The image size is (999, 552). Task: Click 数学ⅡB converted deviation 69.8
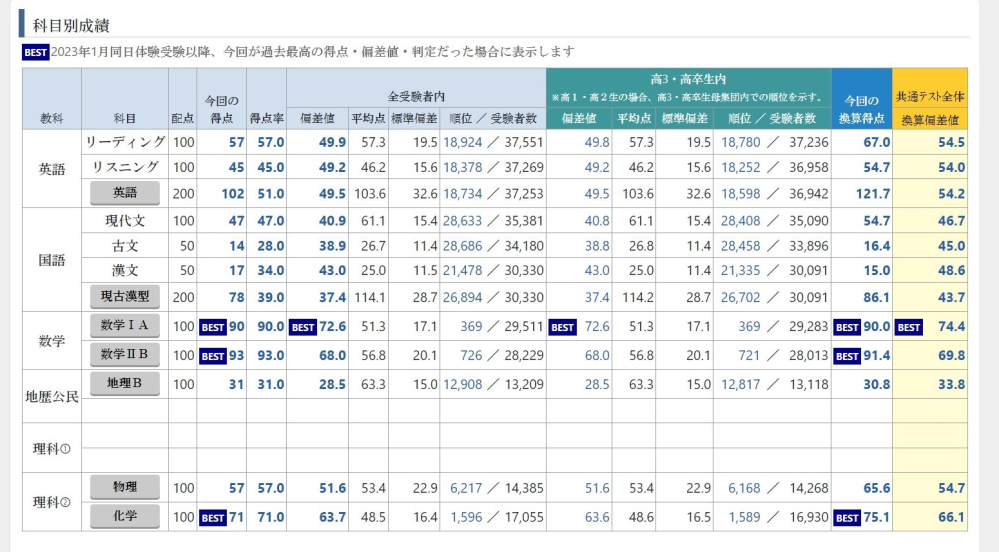[x=951, y=355]
